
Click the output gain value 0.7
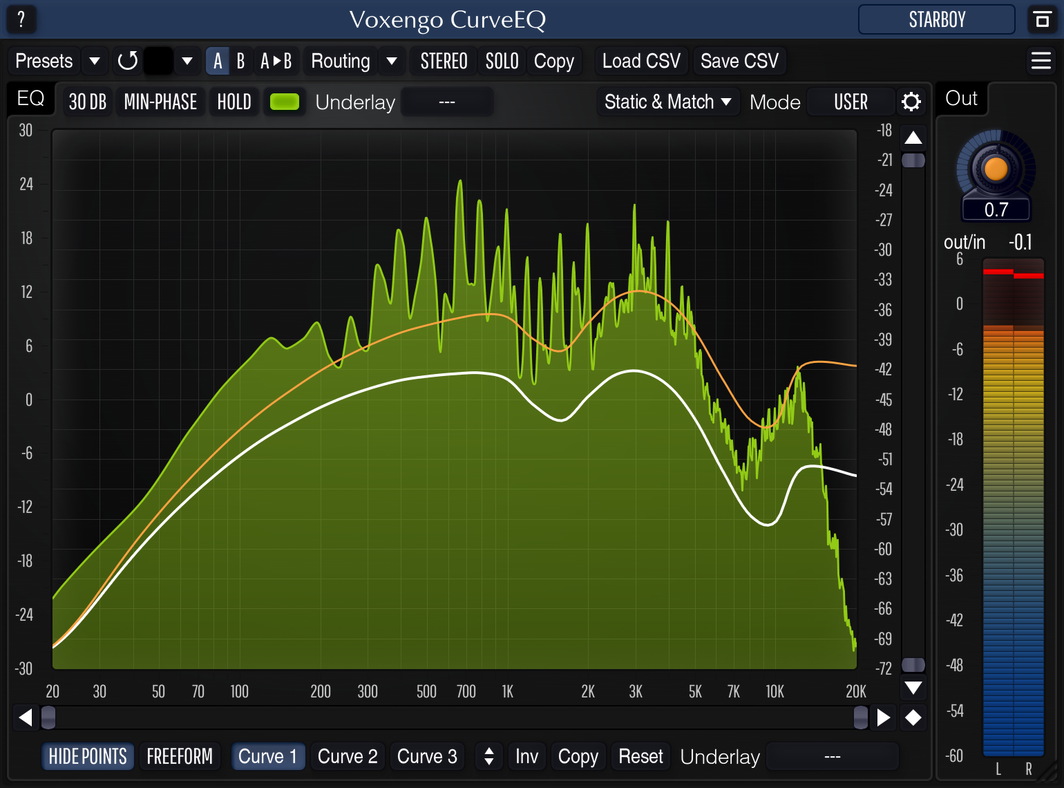tap(995, 210)
